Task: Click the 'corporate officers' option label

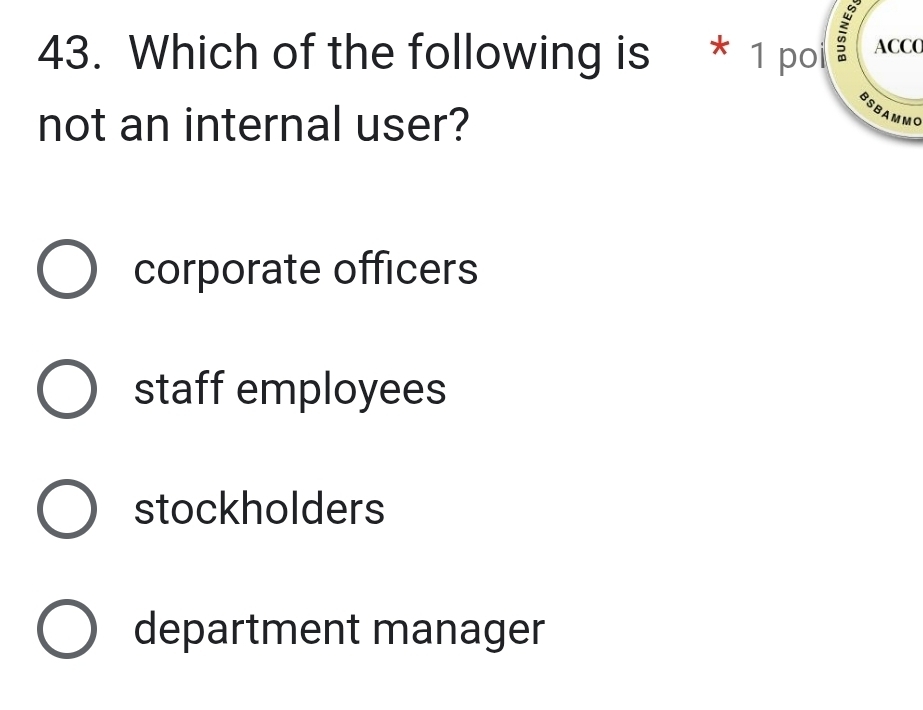Action: (x=306, y=270)
